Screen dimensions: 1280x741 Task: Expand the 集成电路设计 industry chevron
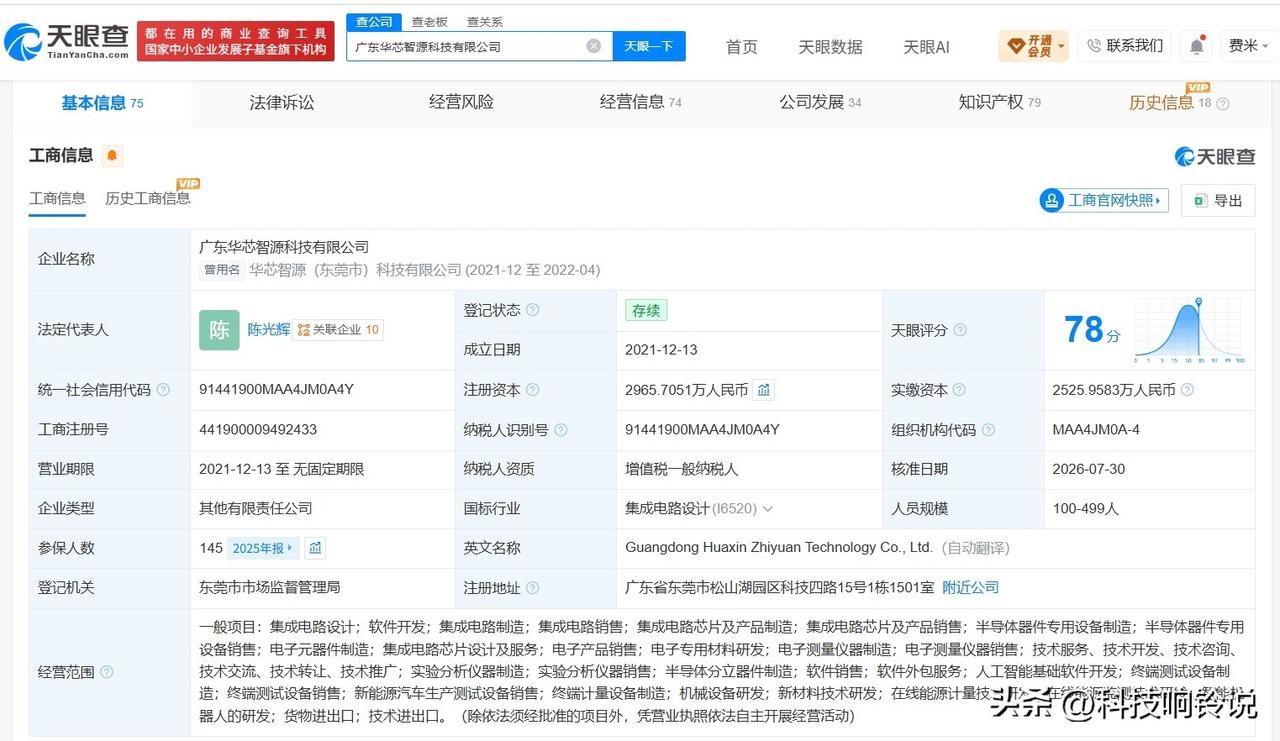coord(768,508)
